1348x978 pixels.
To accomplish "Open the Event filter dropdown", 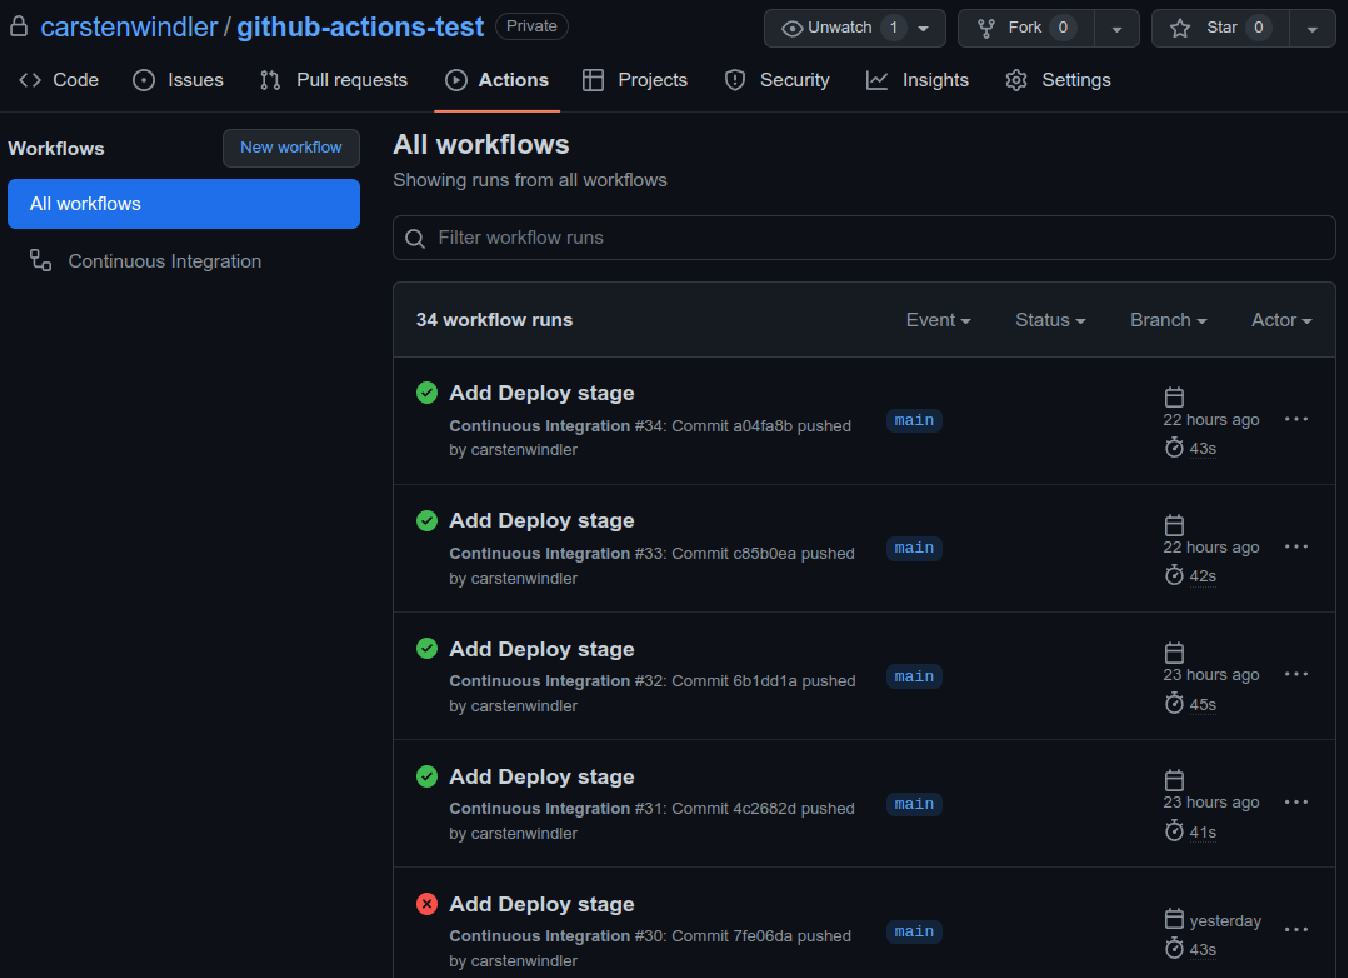I will point(938,320).
